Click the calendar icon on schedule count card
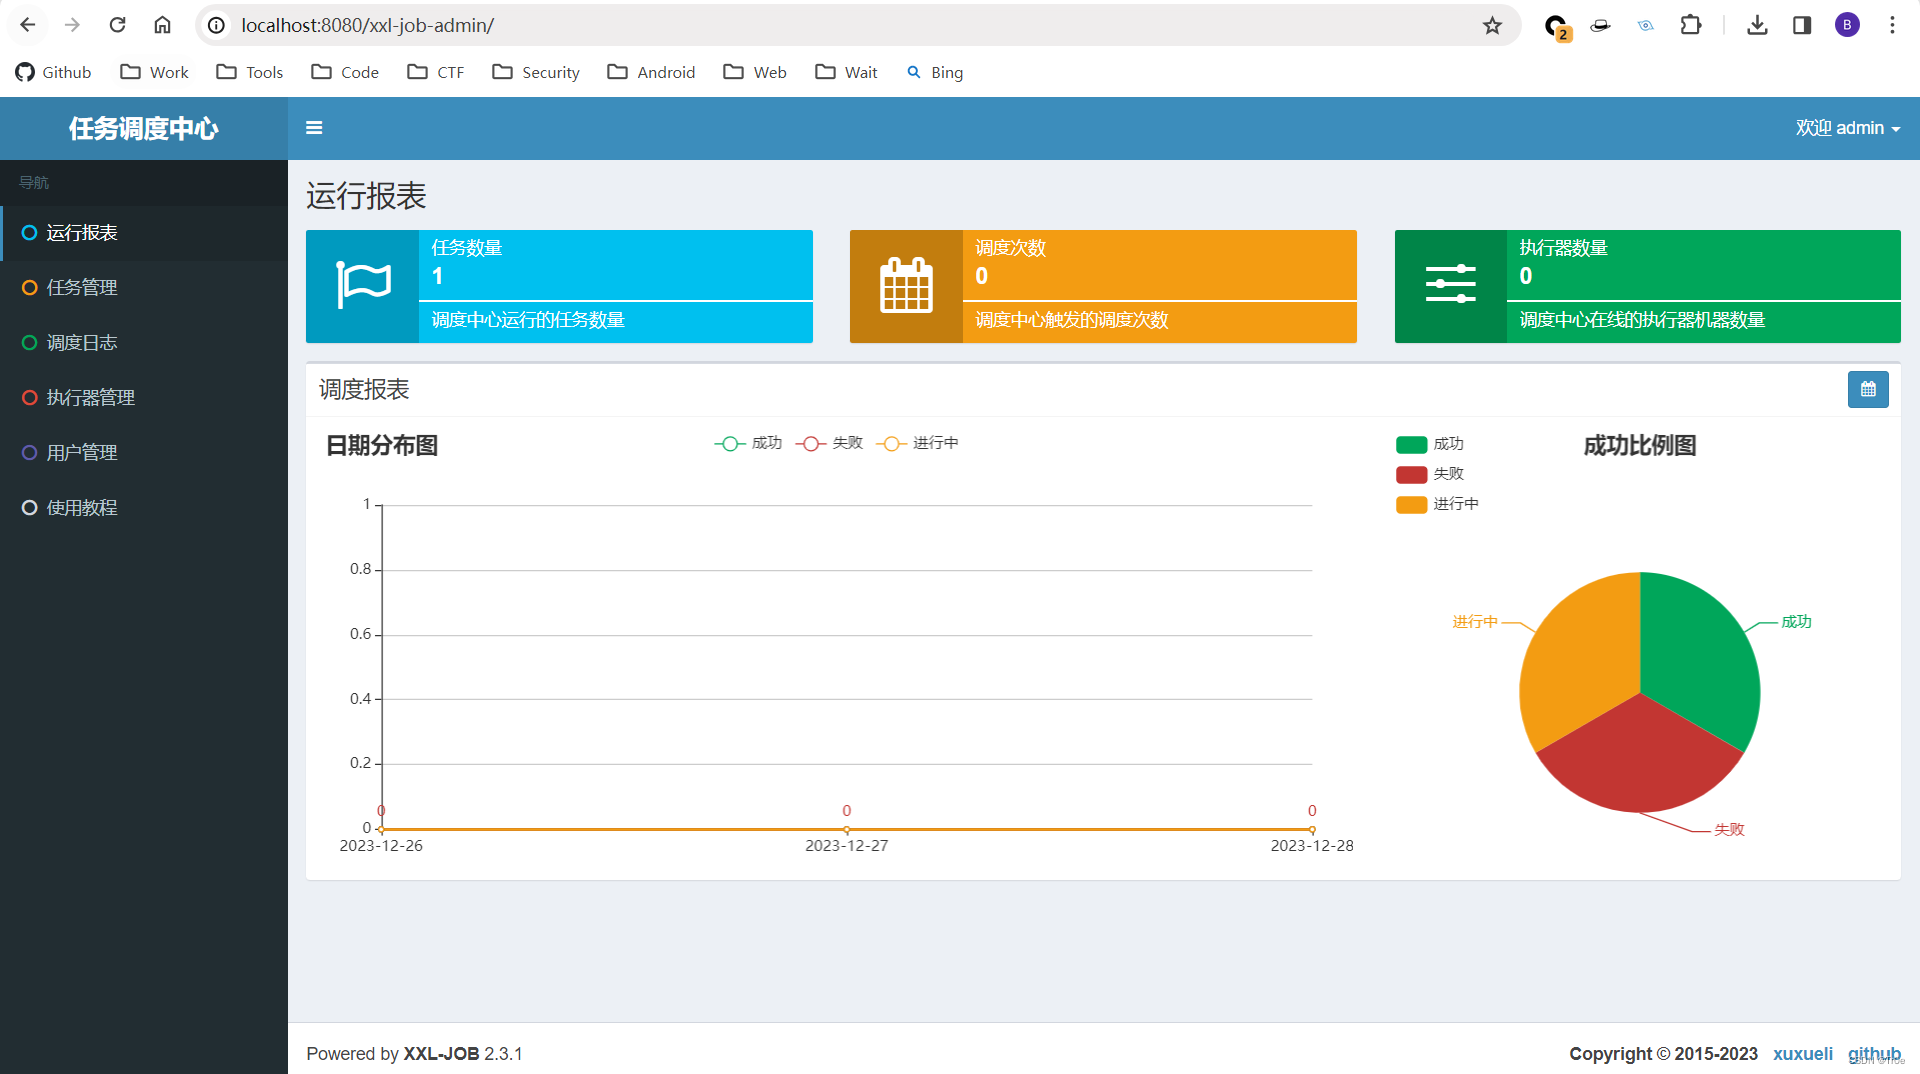 pyautogui.click(x=906, y=286)
